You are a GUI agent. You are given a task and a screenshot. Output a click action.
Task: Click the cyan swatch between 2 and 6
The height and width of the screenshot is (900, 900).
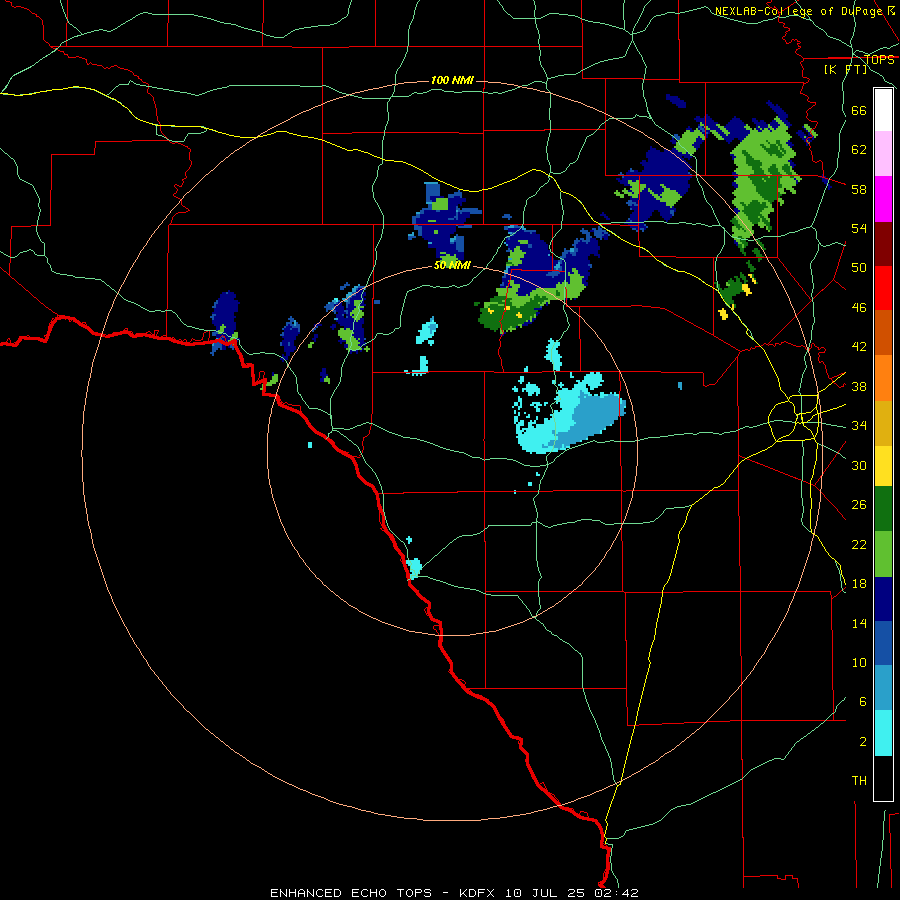[x=883, y=733]
